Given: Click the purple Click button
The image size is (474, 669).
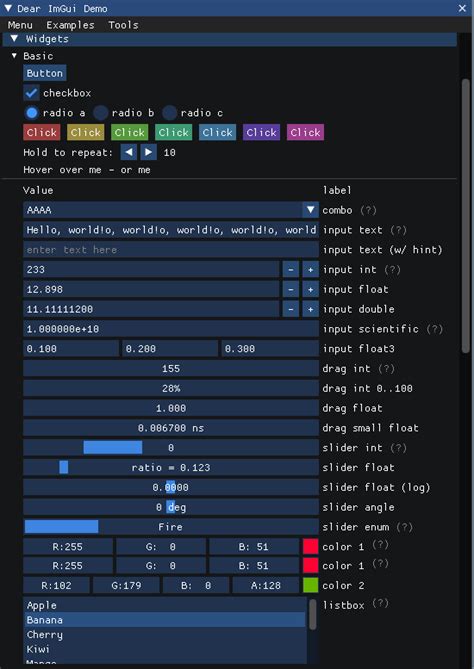Looking at the screenshot, I should coord(262,132).
